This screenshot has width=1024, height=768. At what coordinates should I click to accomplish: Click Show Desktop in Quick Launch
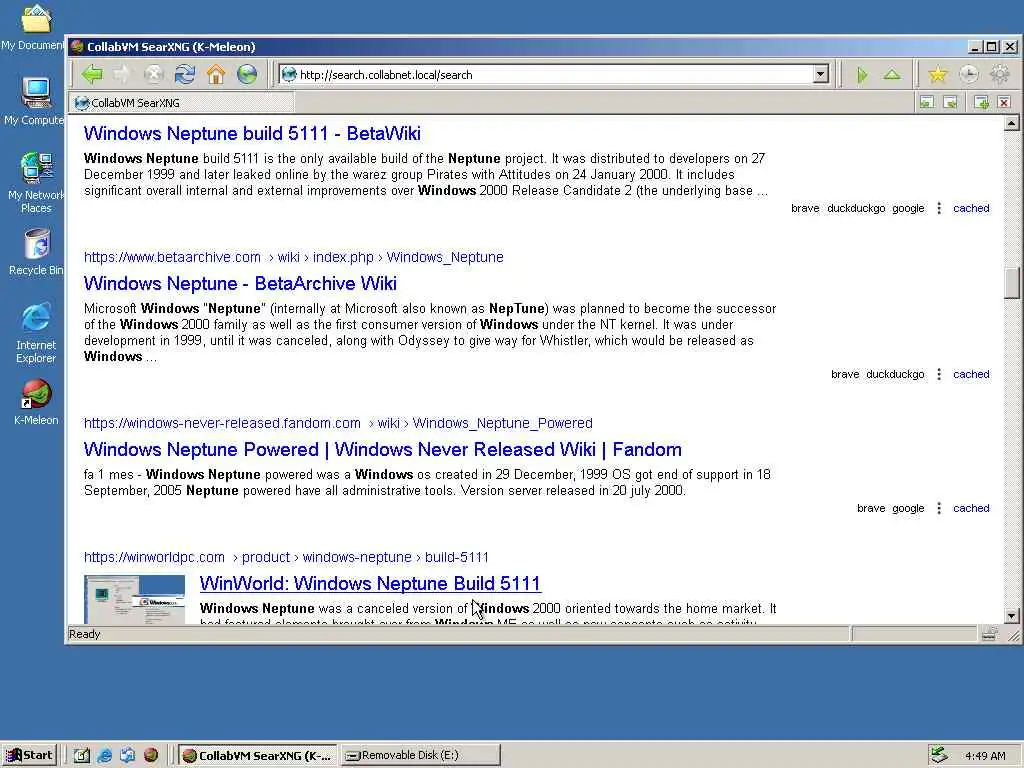click(81, 755)
